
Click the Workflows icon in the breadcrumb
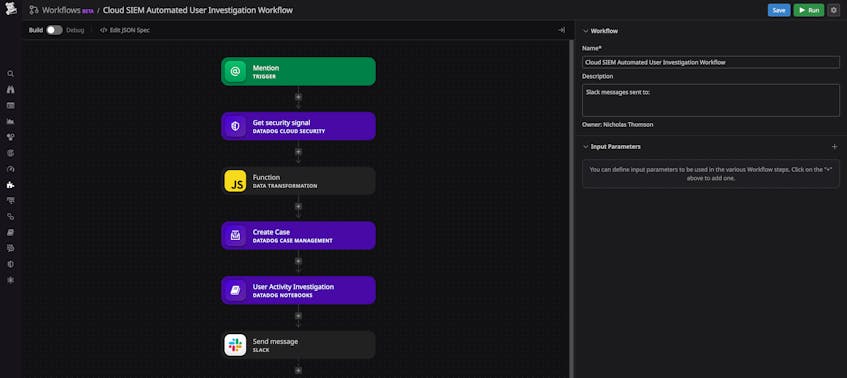pos(34,10)
